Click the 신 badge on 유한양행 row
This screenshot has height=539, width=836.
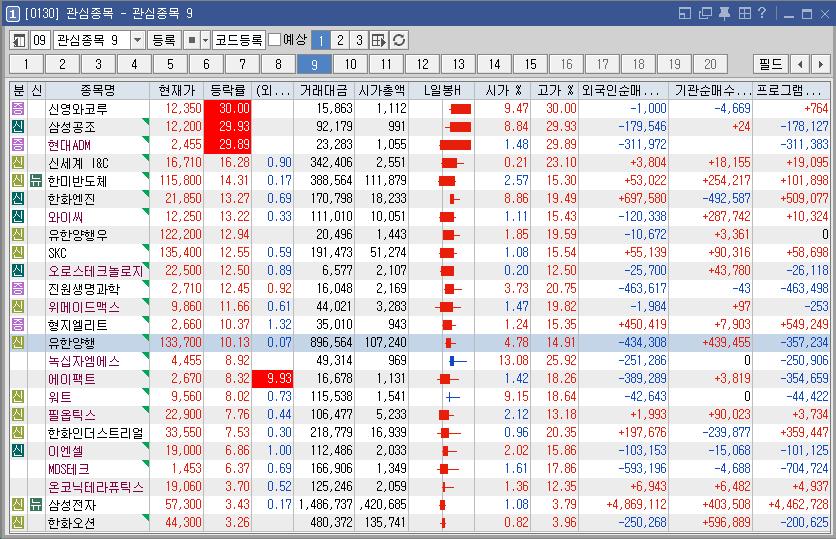point(18,342)
